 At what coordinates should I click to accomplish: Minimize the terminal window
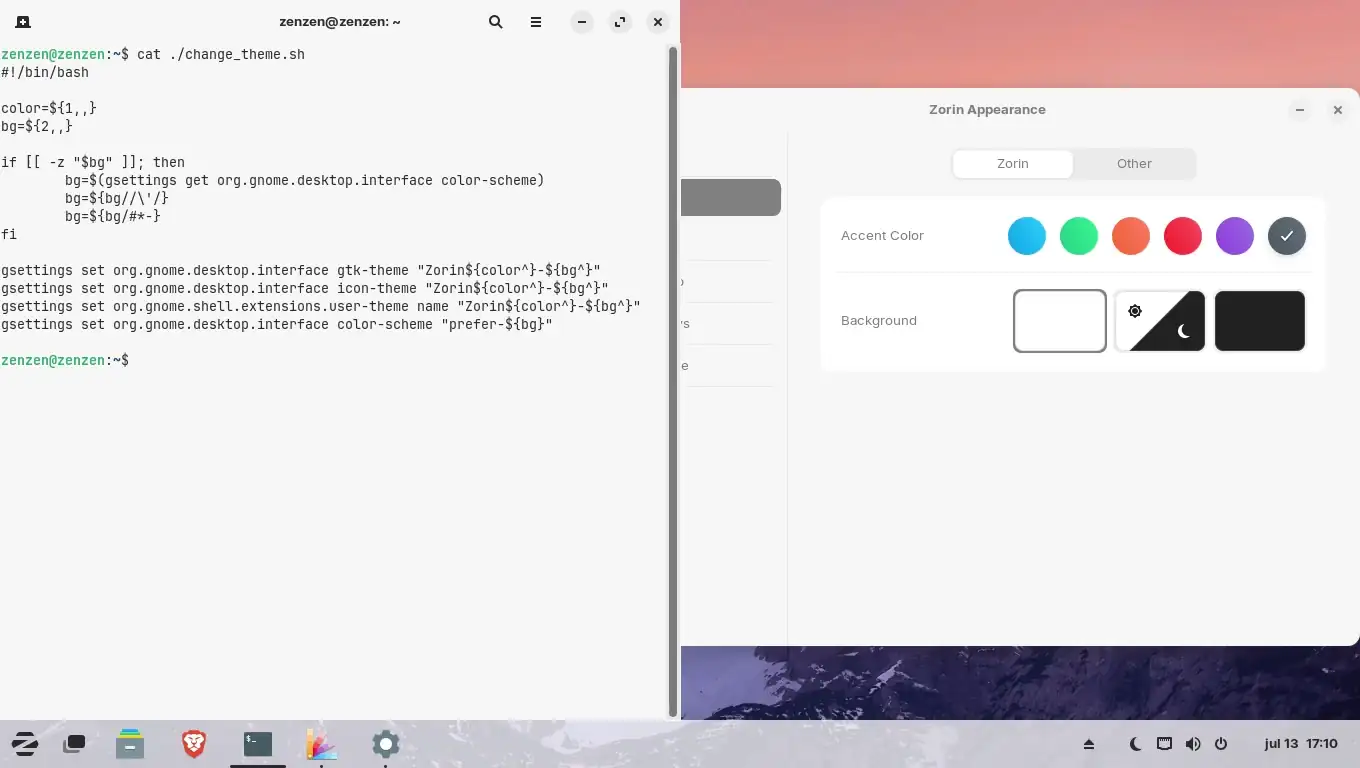coord(582,21)
